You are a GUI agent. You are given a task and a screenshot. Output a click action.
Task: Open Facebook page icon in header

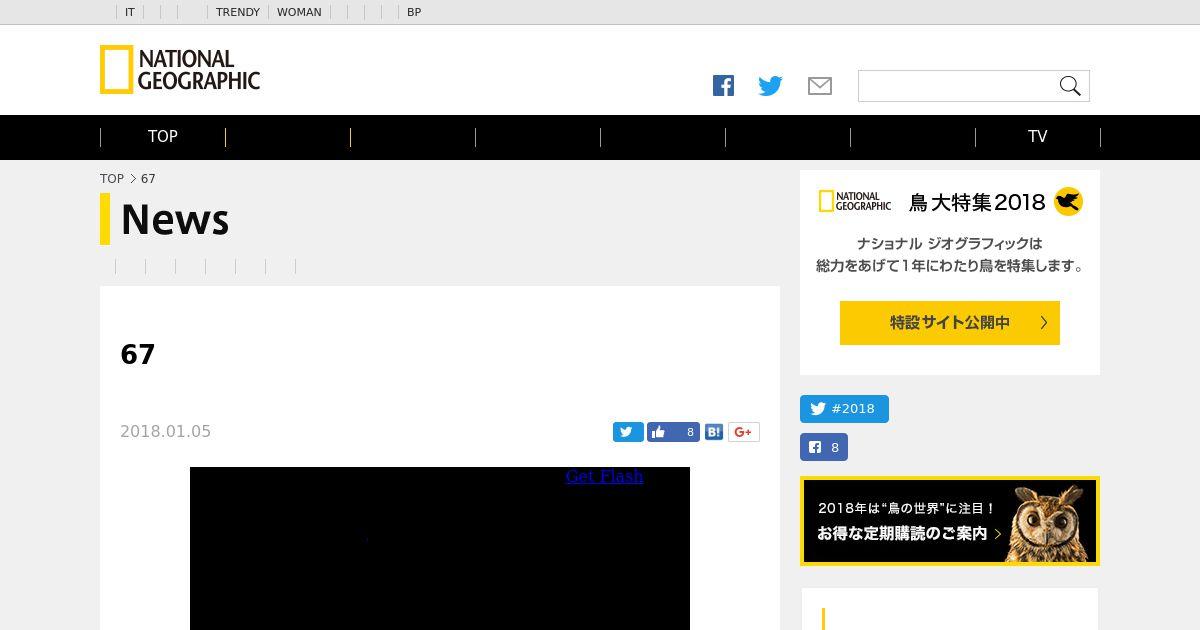click(723, 86)
